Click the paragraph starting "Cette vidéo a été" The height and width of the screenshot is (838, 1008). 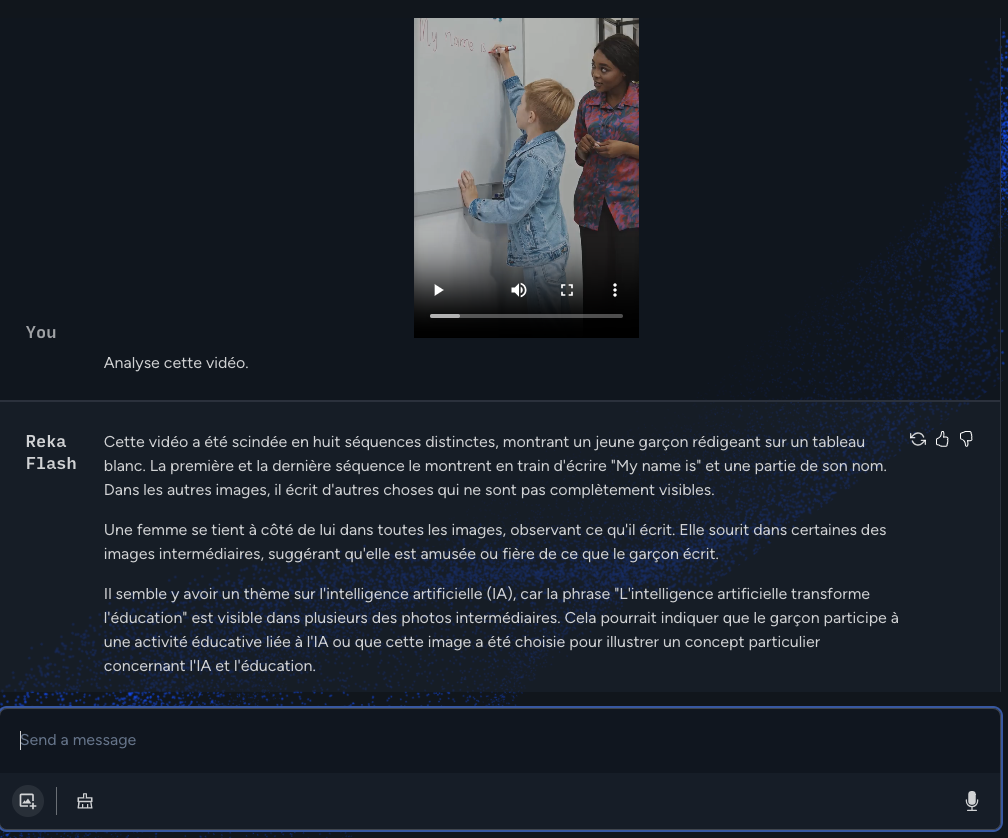click(495, 466)
